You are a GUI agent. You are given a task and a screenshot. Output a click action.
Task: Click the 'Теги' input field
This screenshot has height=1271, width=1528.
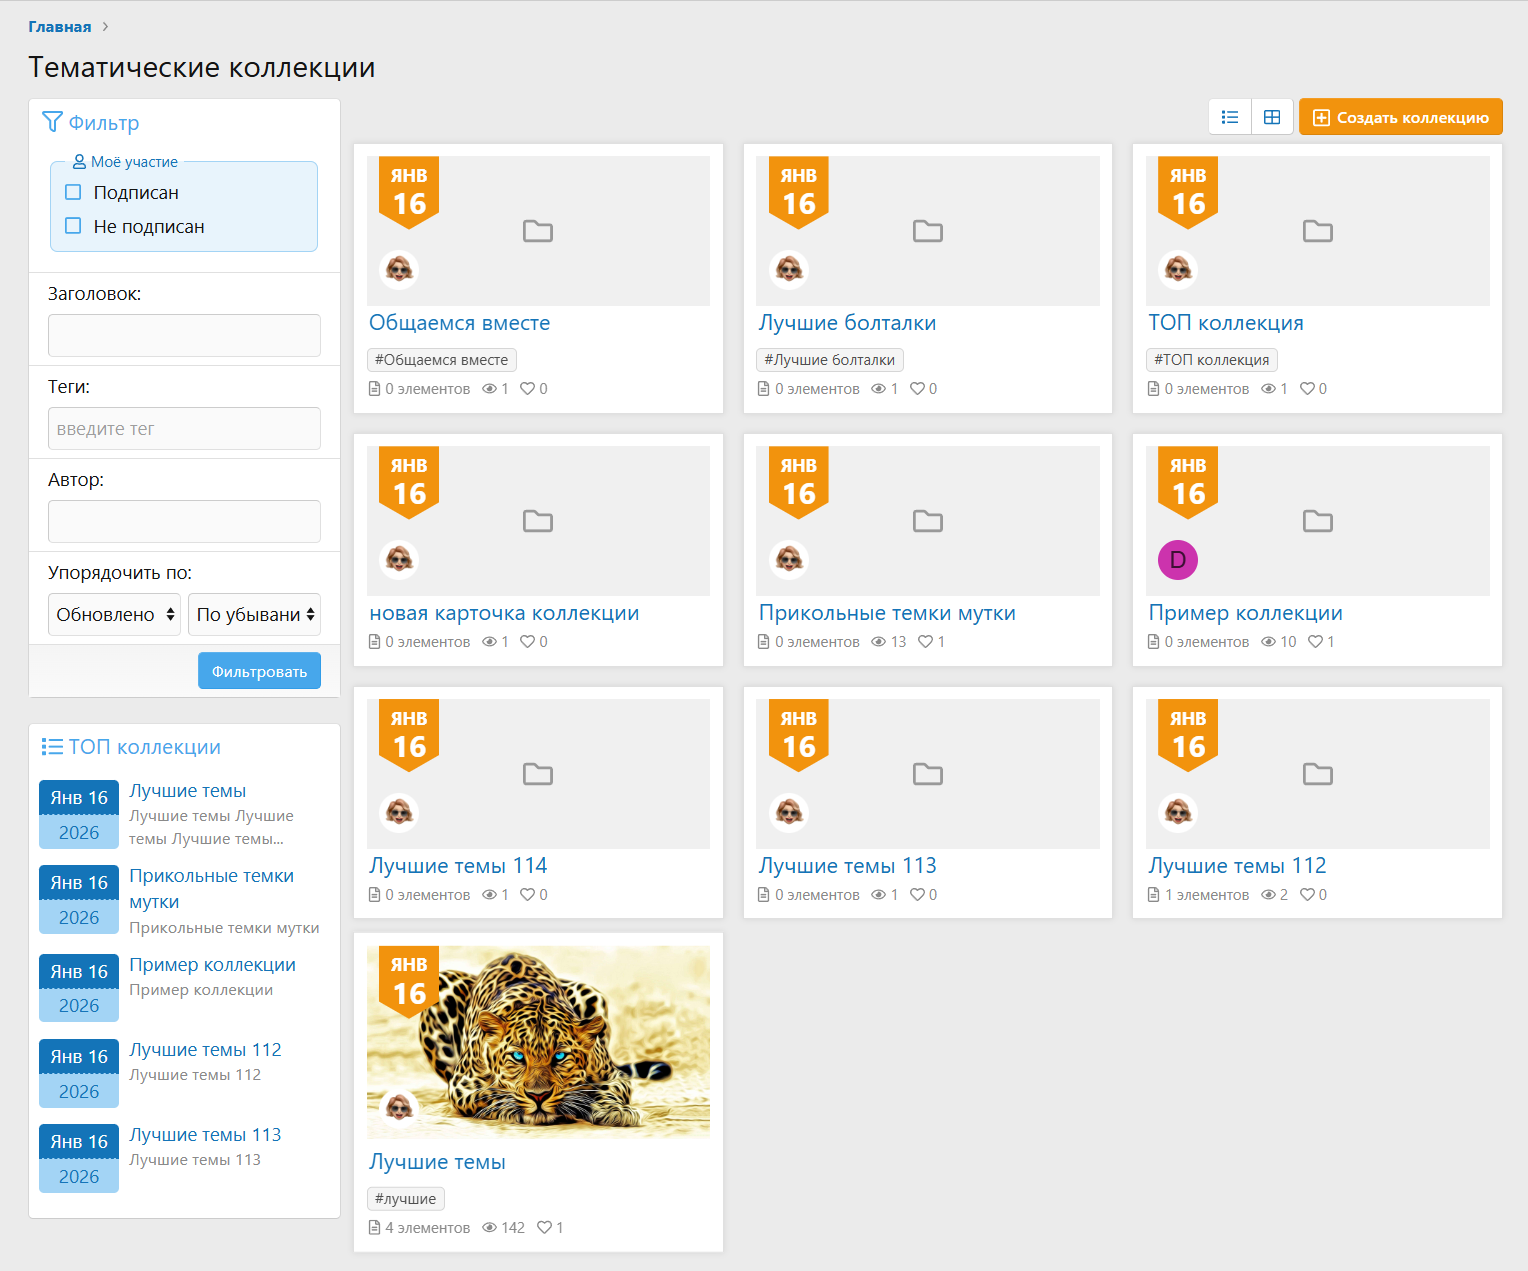[x=184, y=429]
